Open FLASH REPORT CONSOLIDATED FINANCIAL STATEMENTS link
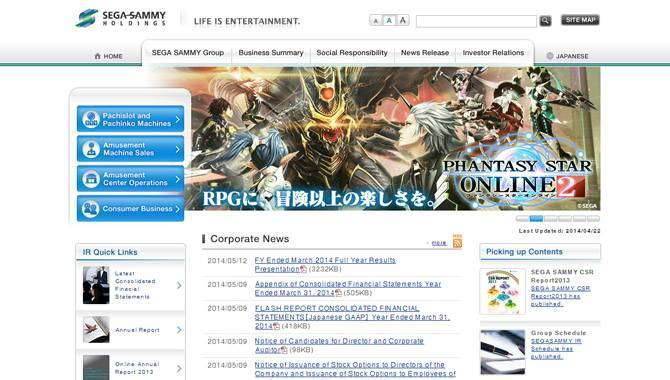 point(352,317)
